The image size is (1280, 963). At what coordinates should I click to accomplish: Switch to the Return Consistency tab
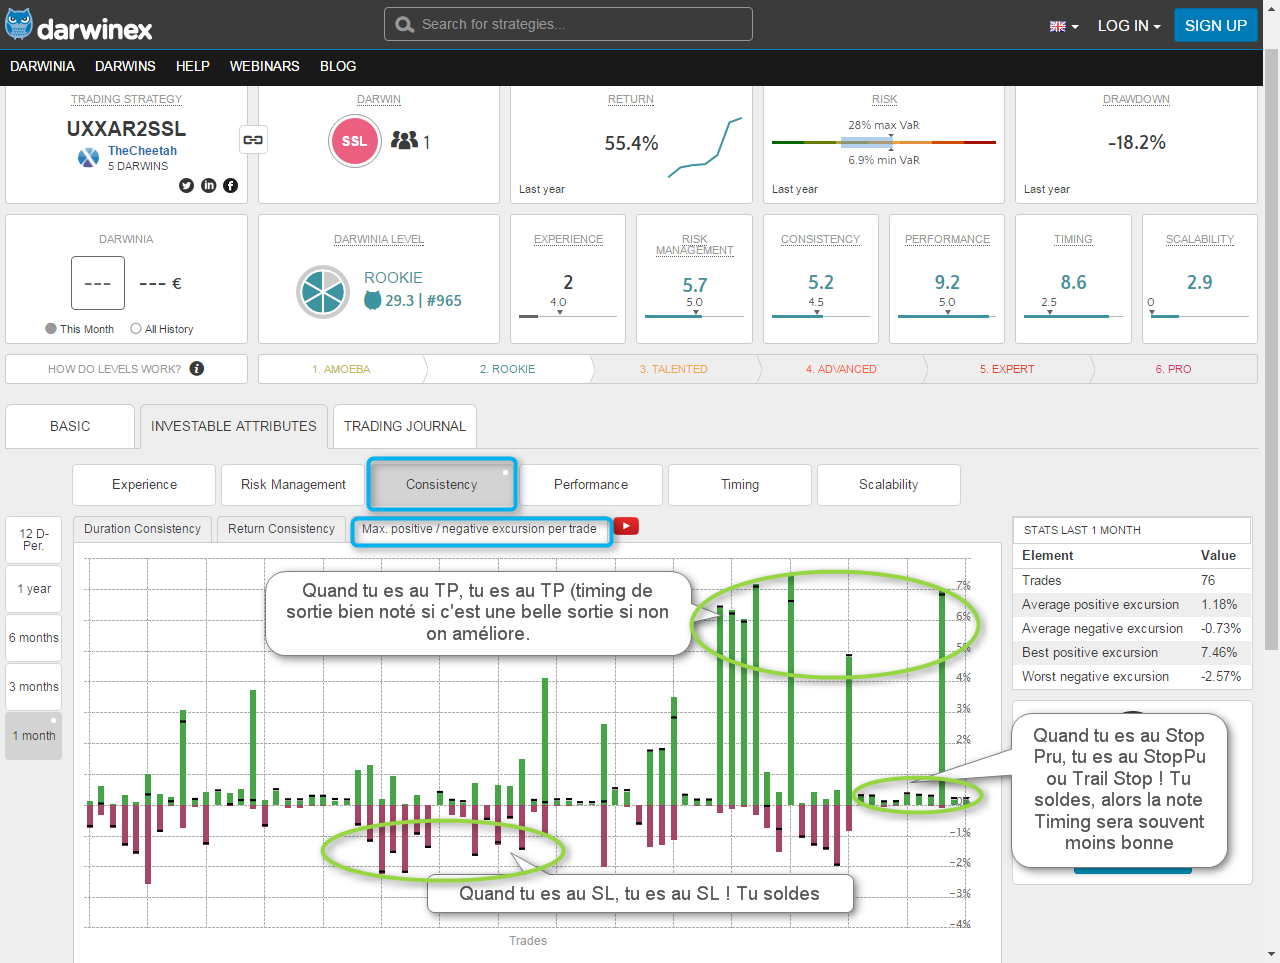[x=281, y=529]
